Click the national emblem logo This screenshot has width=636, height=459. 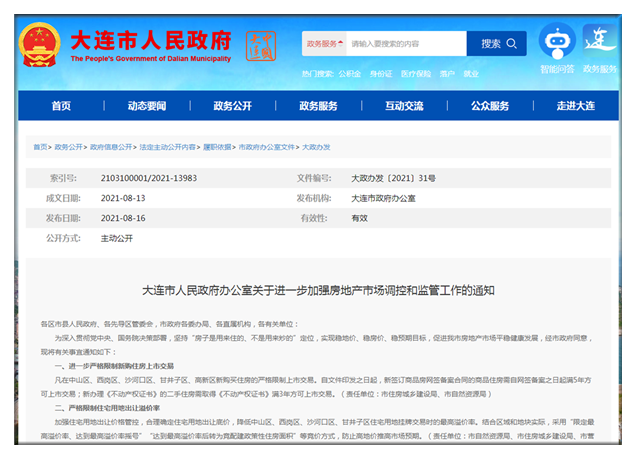click(x=39, y=41)
